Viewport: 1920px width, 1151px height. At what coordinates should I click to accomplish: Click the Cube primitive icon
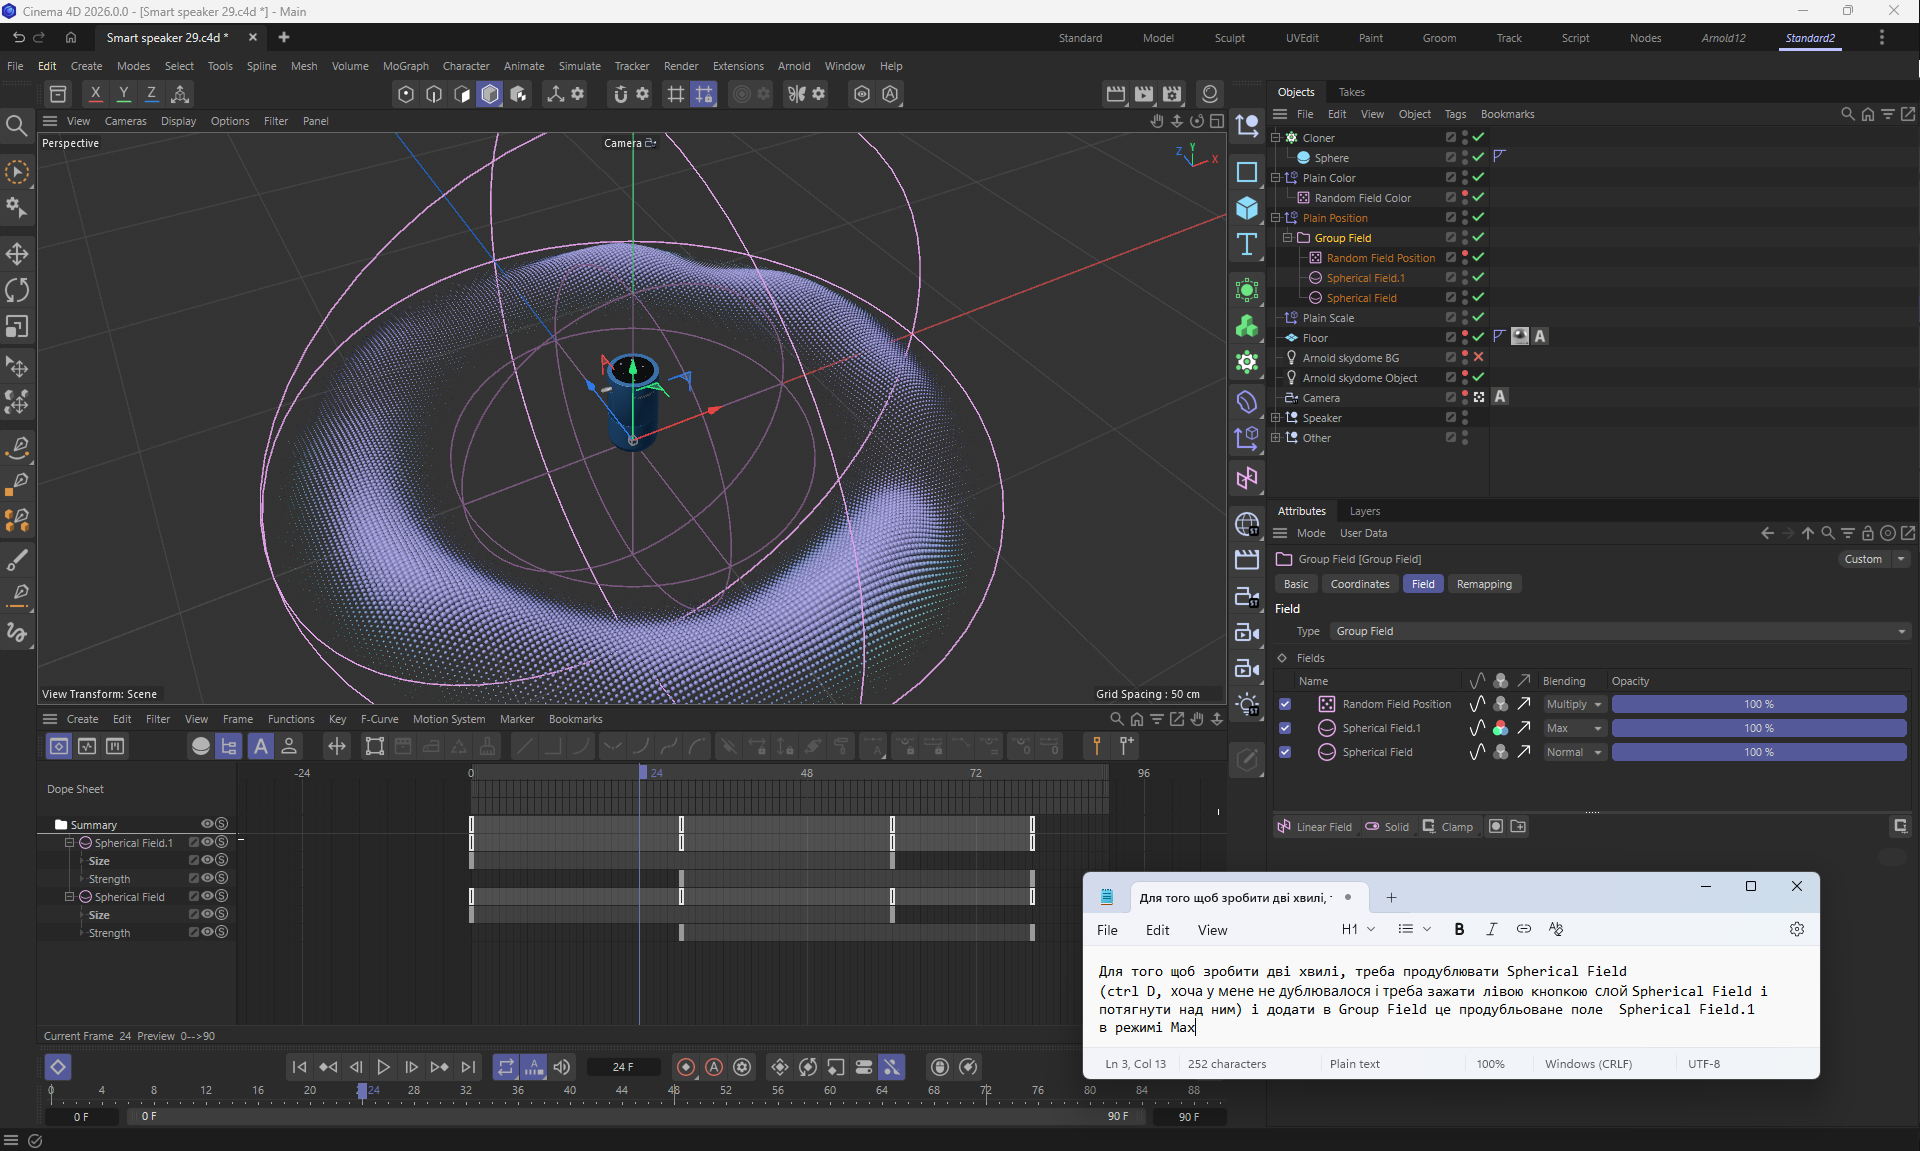click(1247, 208)
